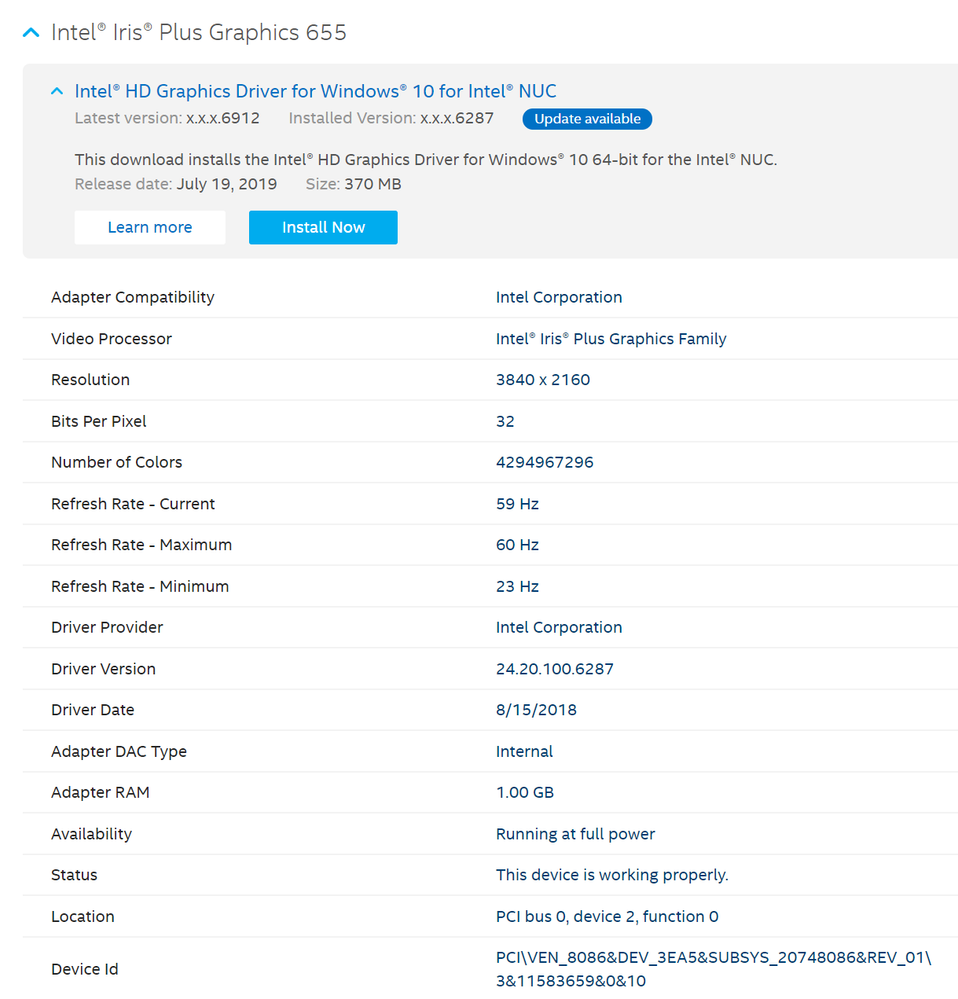Click Install Now to update driver
The width and height of the screenshot is (958, 999).
(x=324, y=227)
